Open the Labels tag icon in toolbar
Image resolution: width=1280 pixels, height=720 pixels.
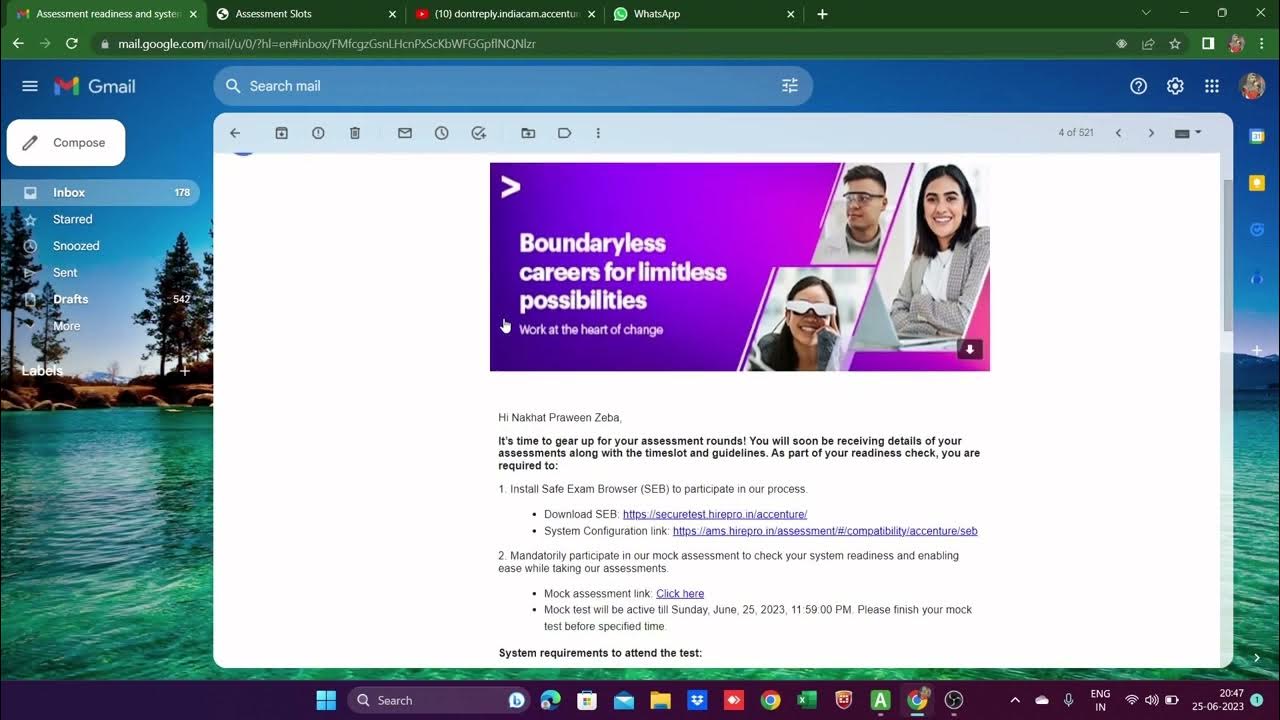564,133
